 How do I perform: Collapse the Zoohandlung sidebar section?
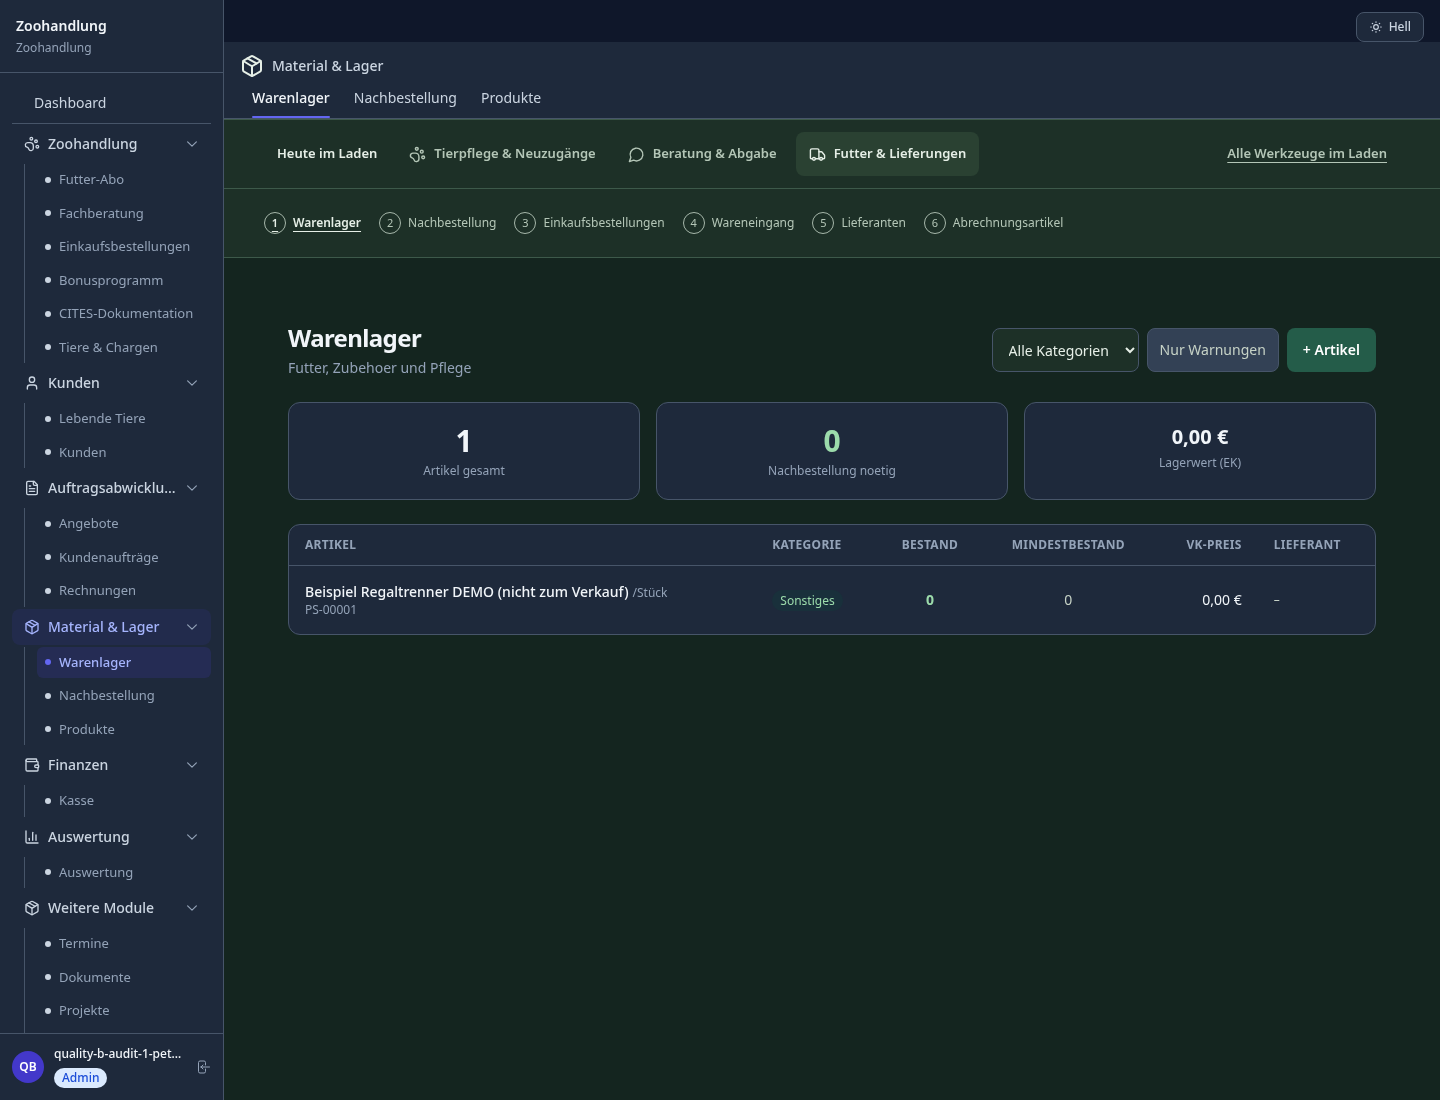coord(192,144)
